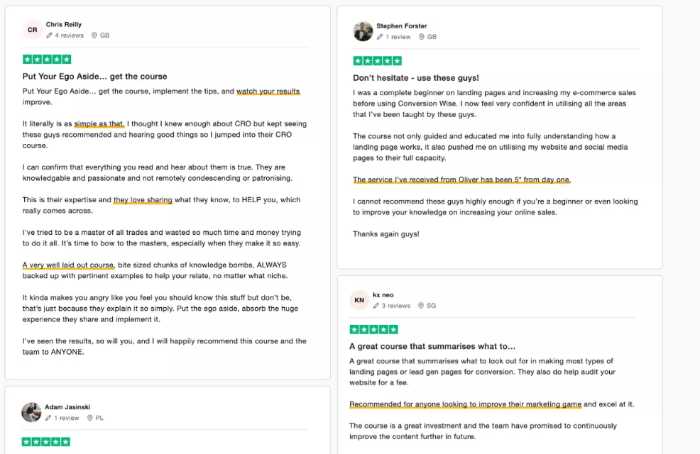The image size is (700, 454).
Task: Click the star rating on Stephen Forster's review
Action: (x=377, y=61)
